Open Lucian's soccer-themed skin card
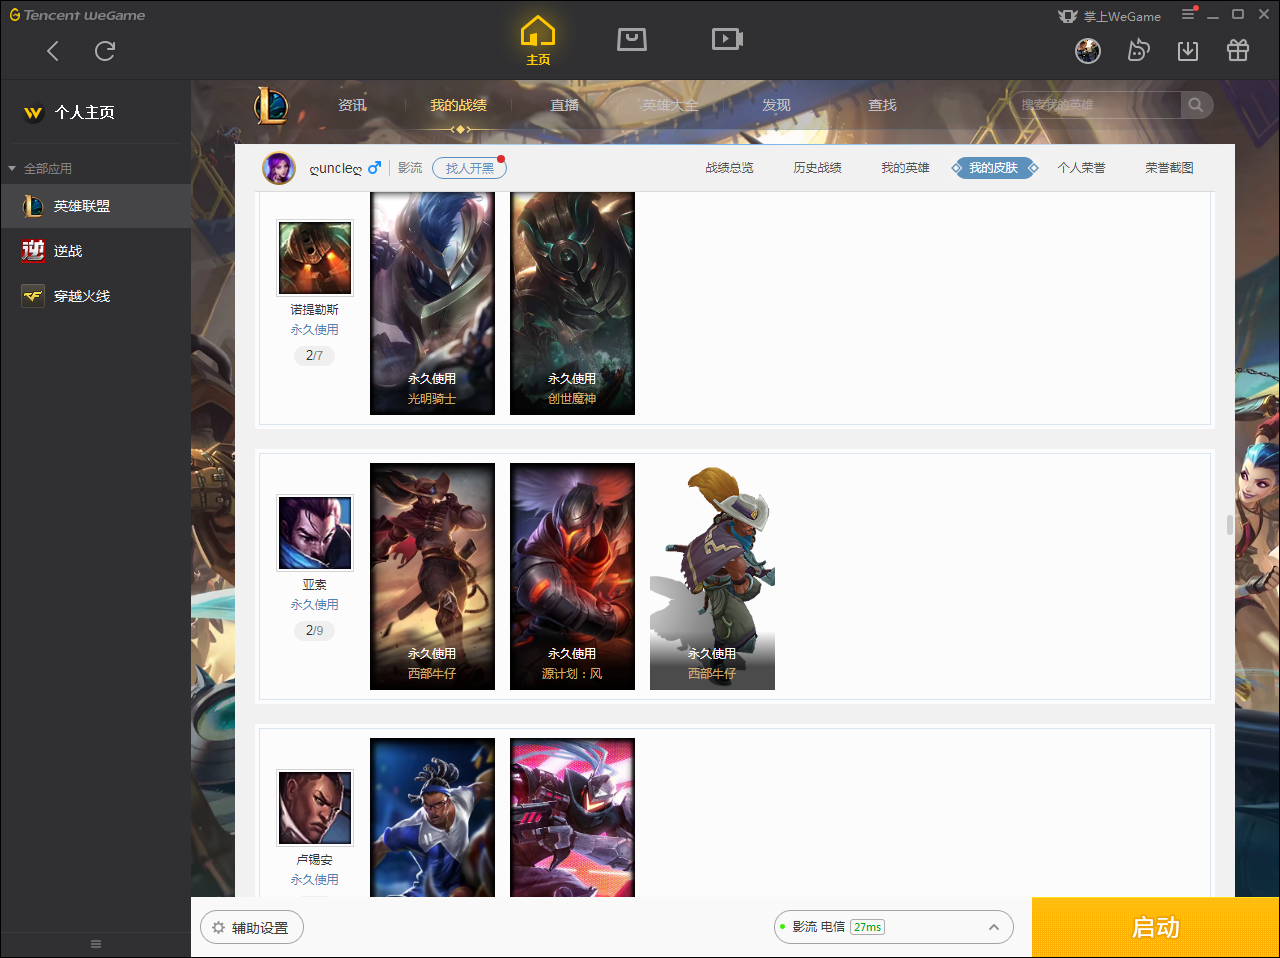Screen dimensions: 1280x958 coord(432,817)
